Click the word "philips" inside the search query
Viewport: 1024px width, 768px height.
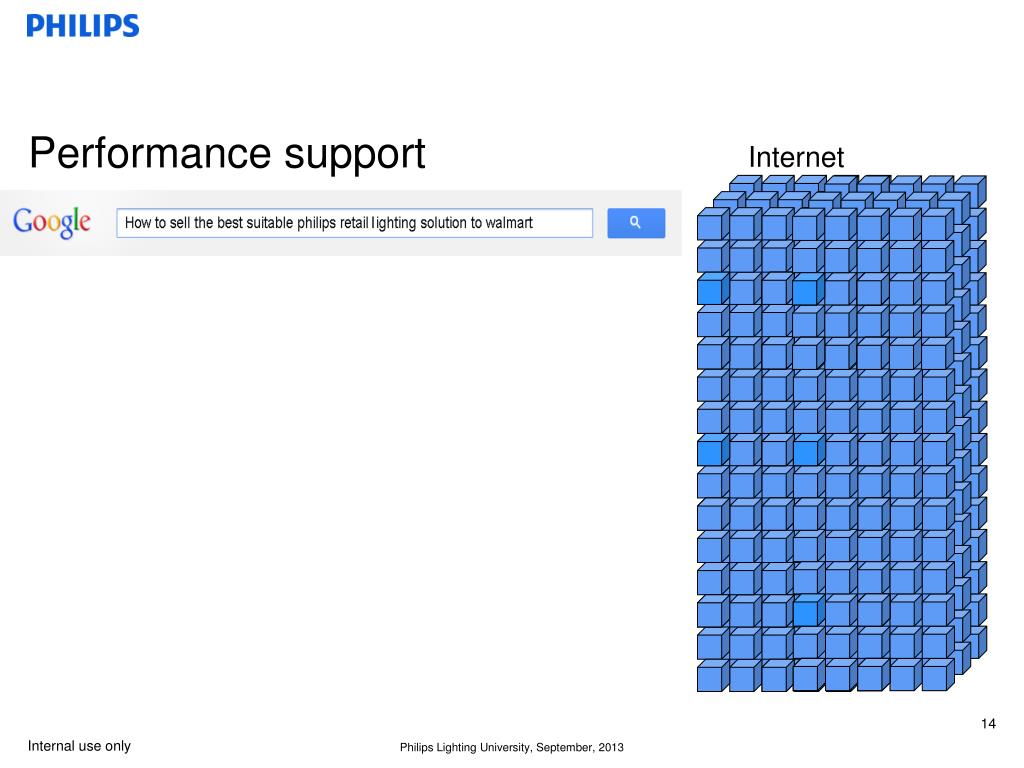[x=316, y=223]
